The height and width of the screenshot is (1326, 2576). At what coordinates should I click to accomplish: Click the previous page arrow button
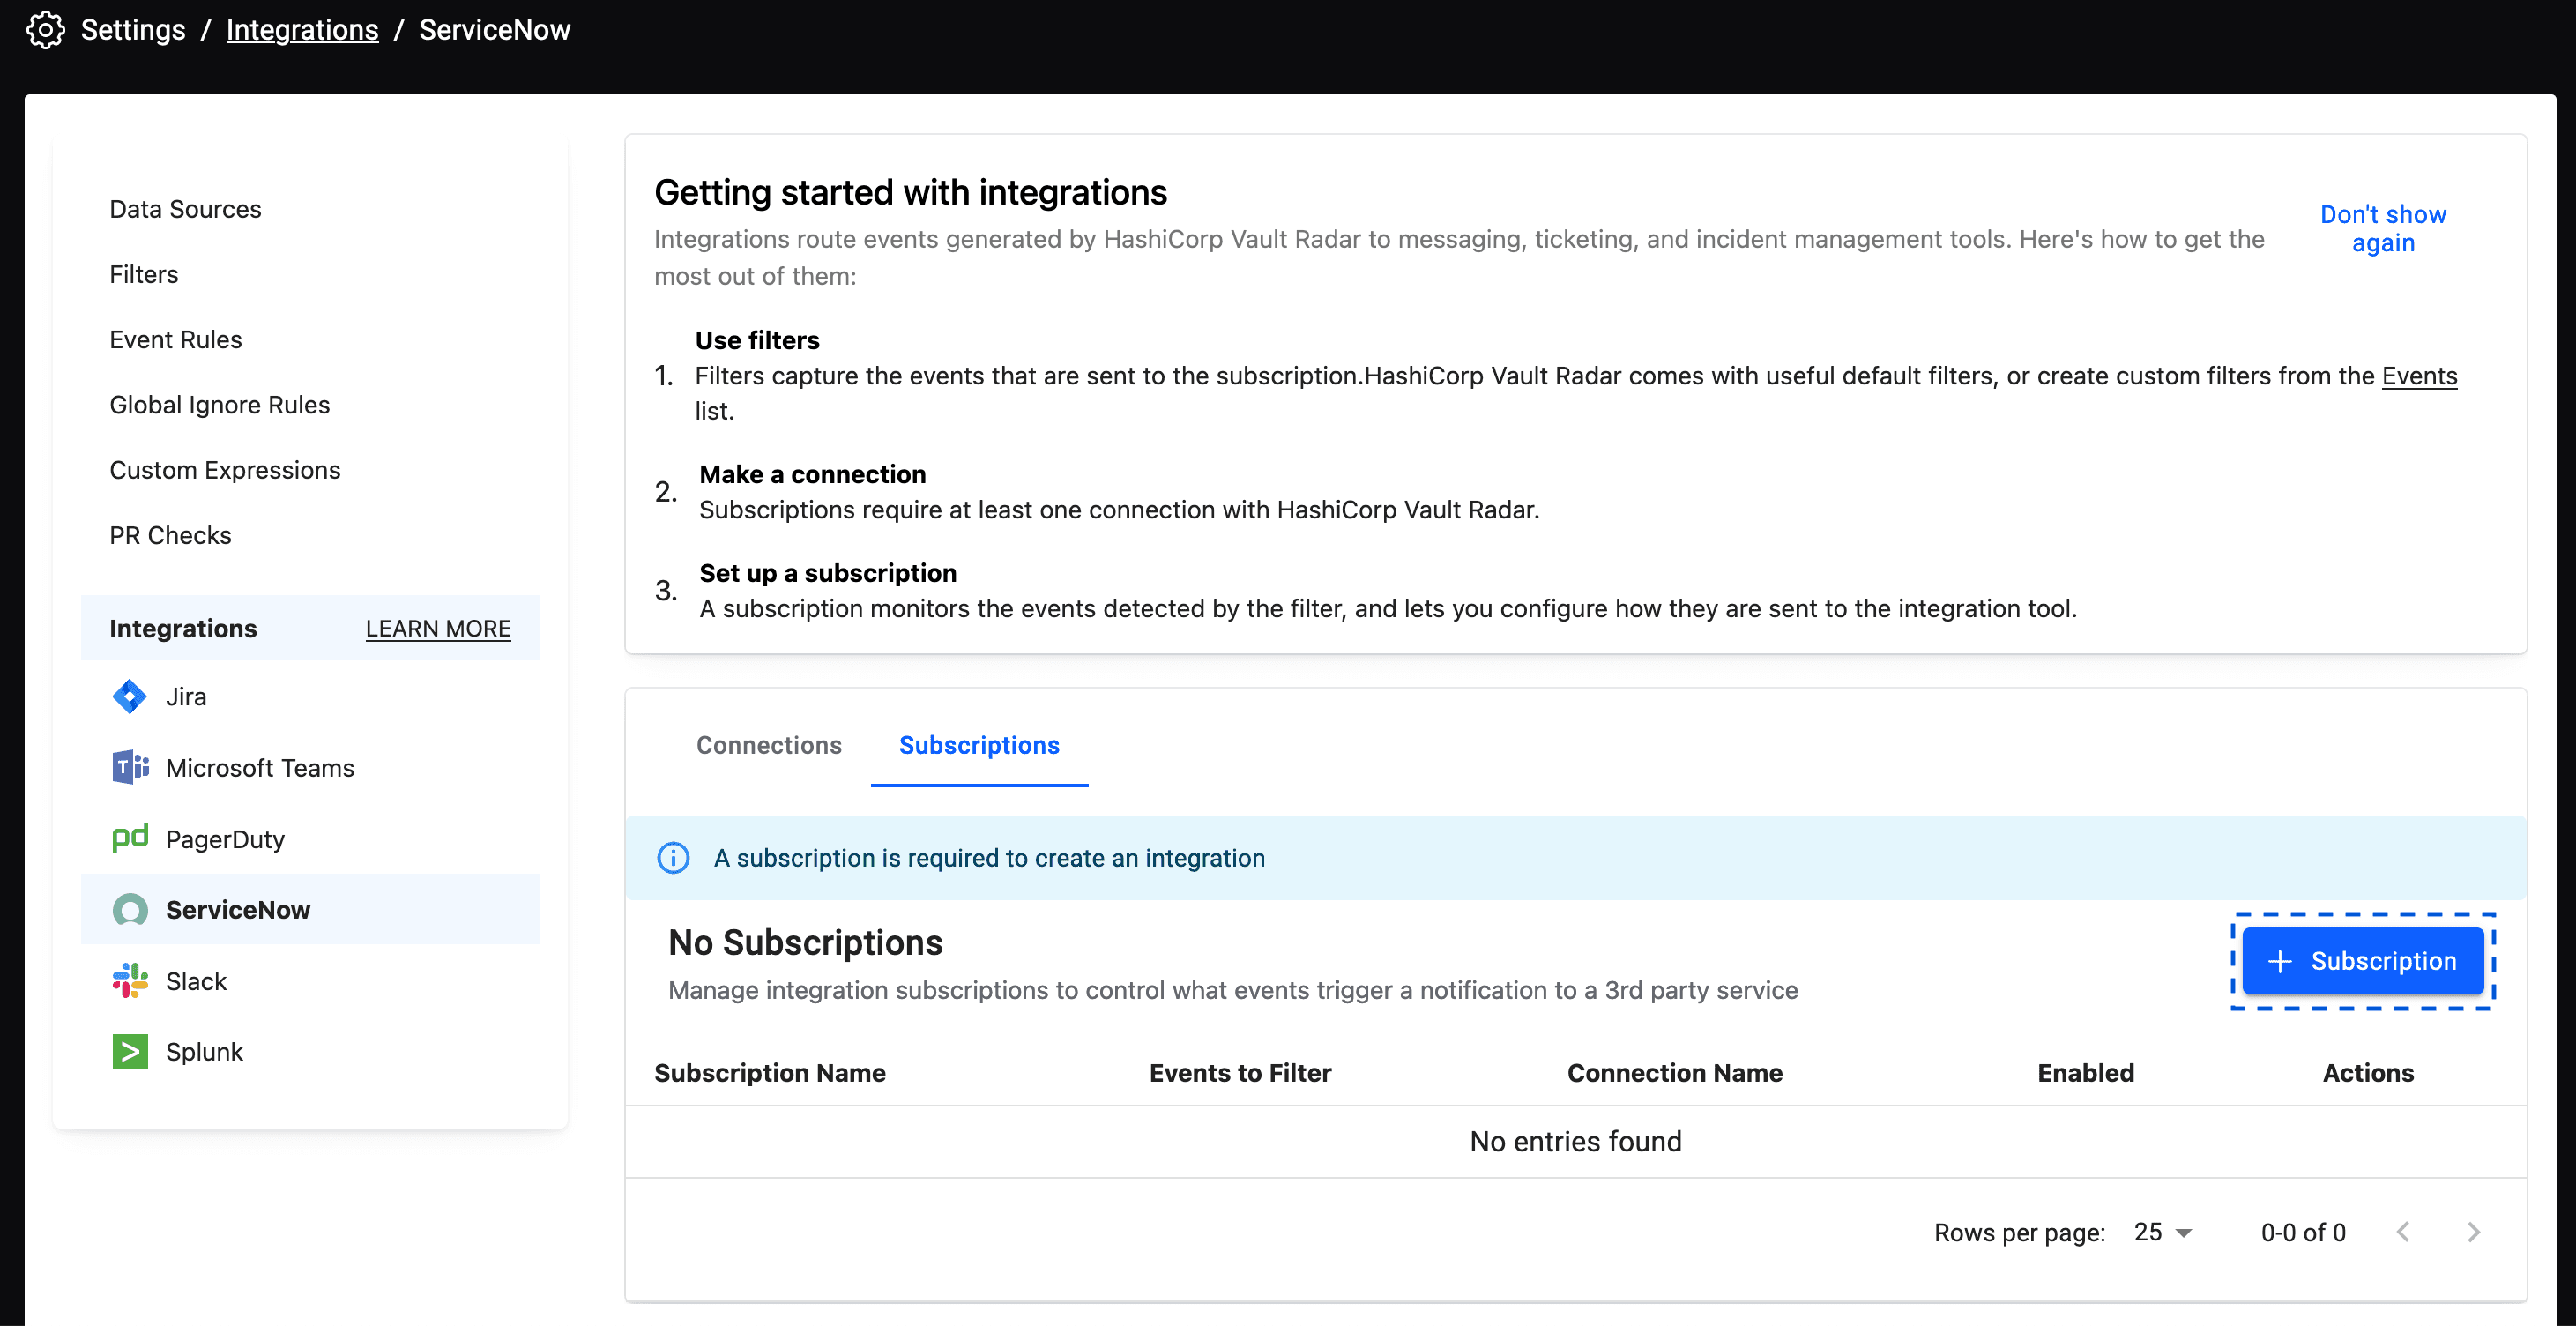2402,1232
